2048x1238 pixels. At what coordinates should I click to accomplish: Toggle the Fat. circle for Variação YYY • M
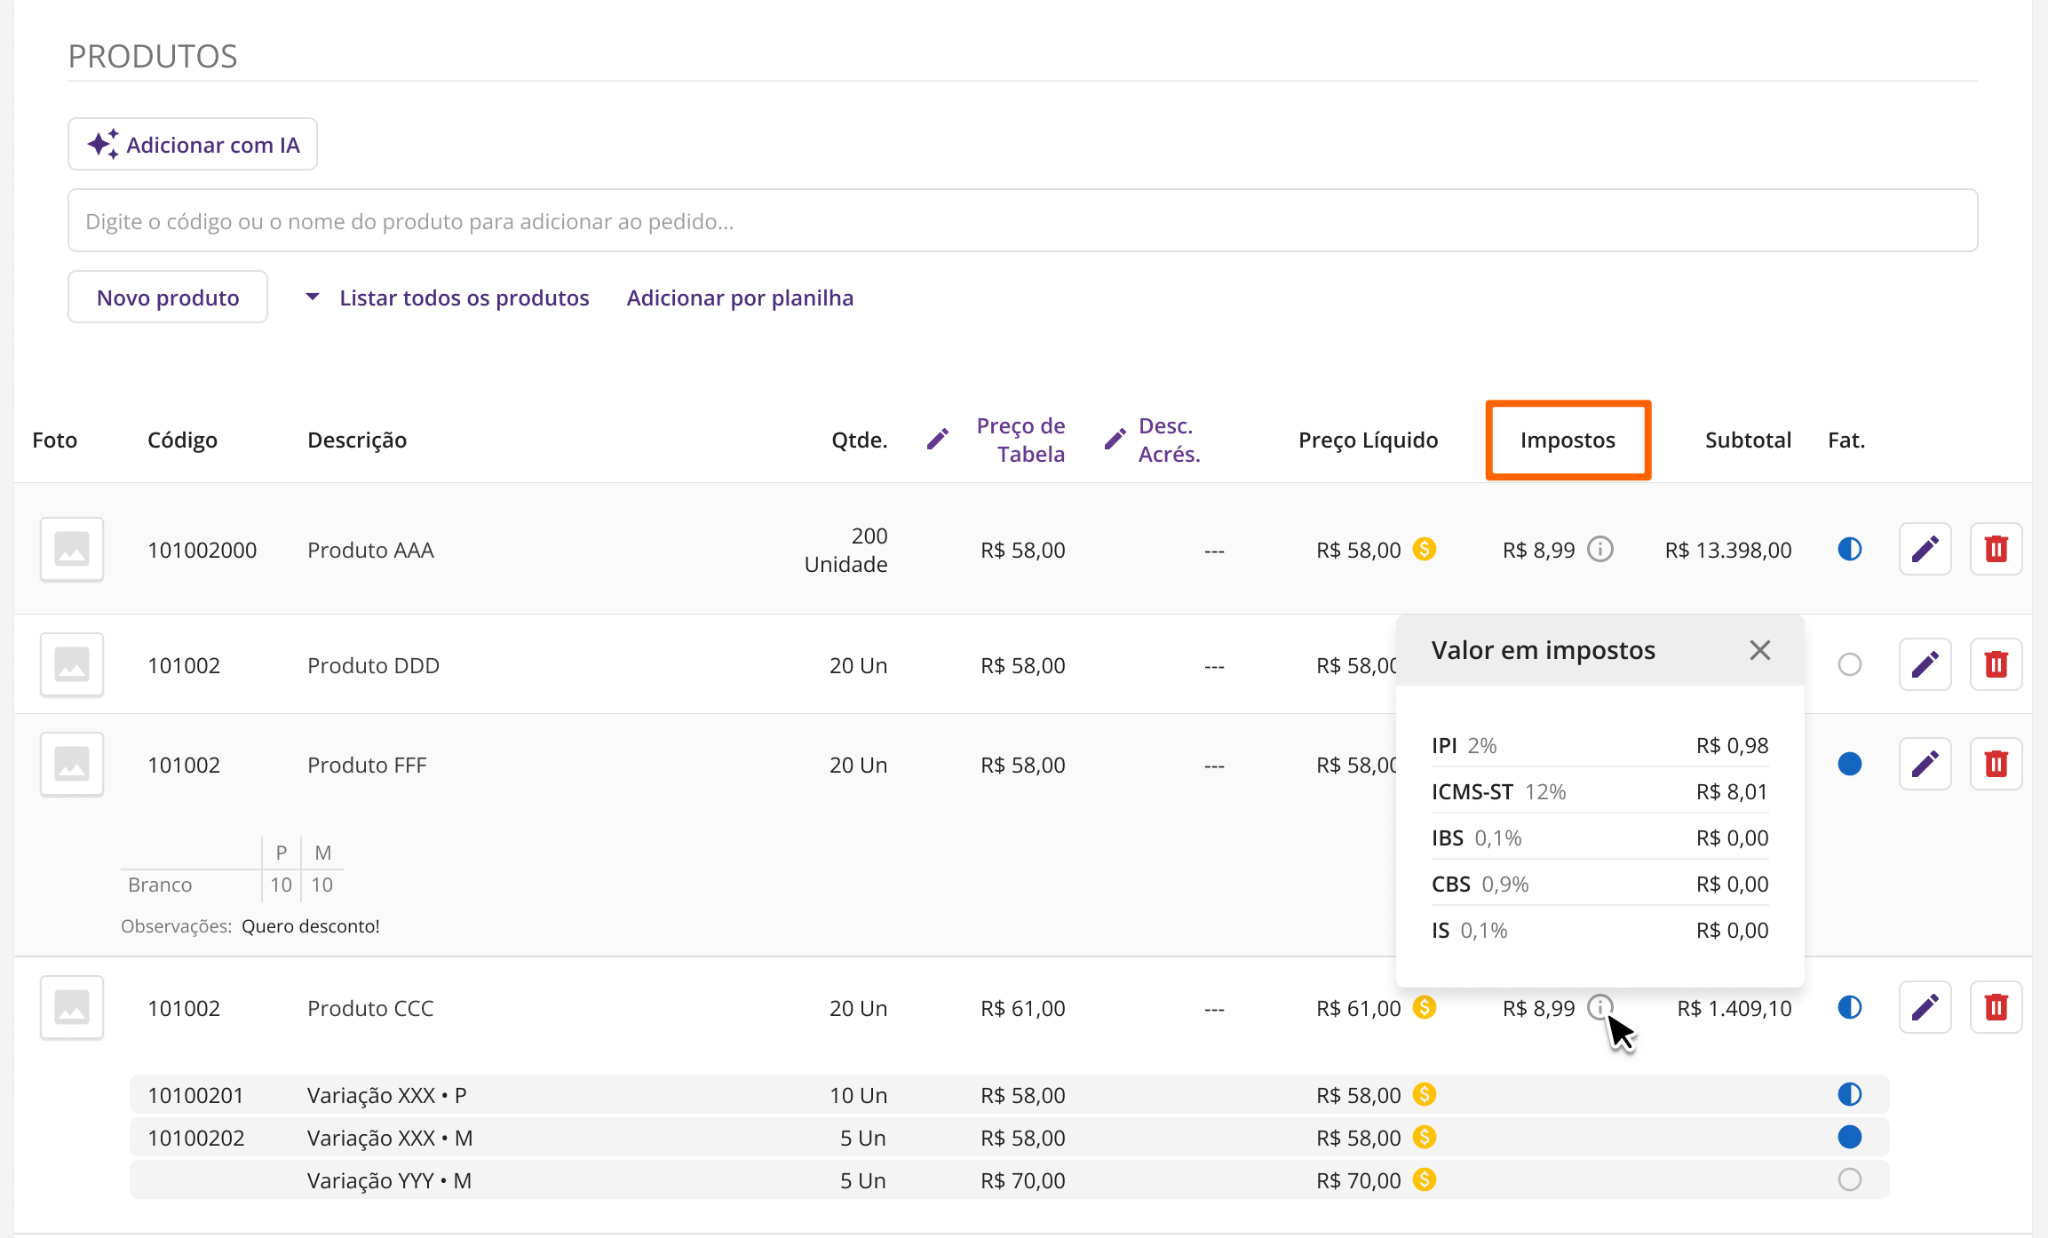(1850, 1180)
